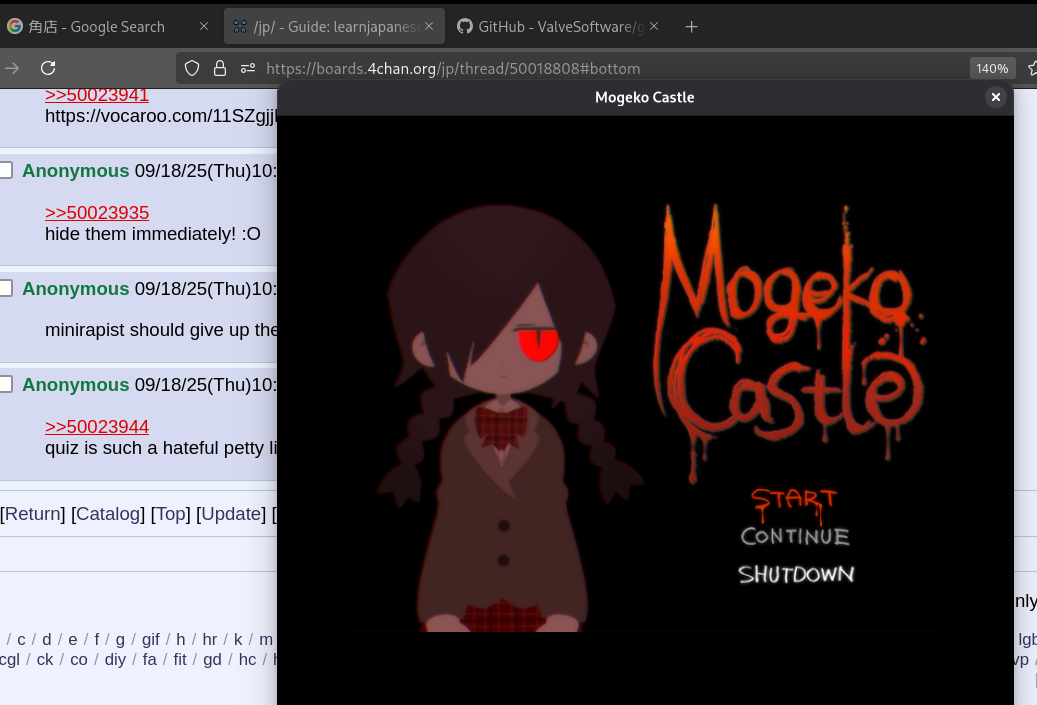Open the /ck/ board link
This screenshot has width=1037, height=705.
click(45, 659)
